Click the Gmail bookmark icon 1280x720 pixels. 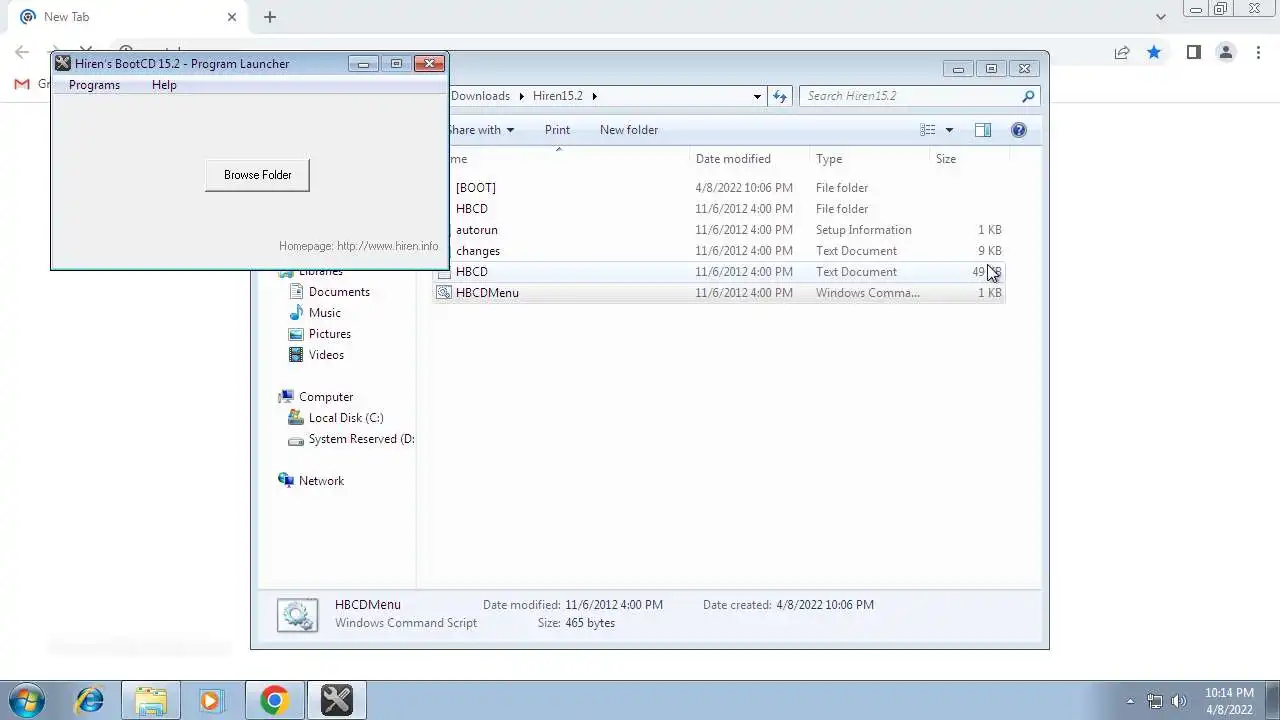[22, 84]
